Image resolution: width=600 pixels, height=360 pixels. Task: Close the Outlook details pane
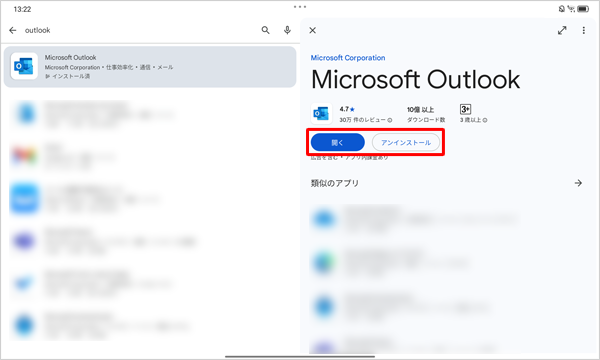click(313, 30)
